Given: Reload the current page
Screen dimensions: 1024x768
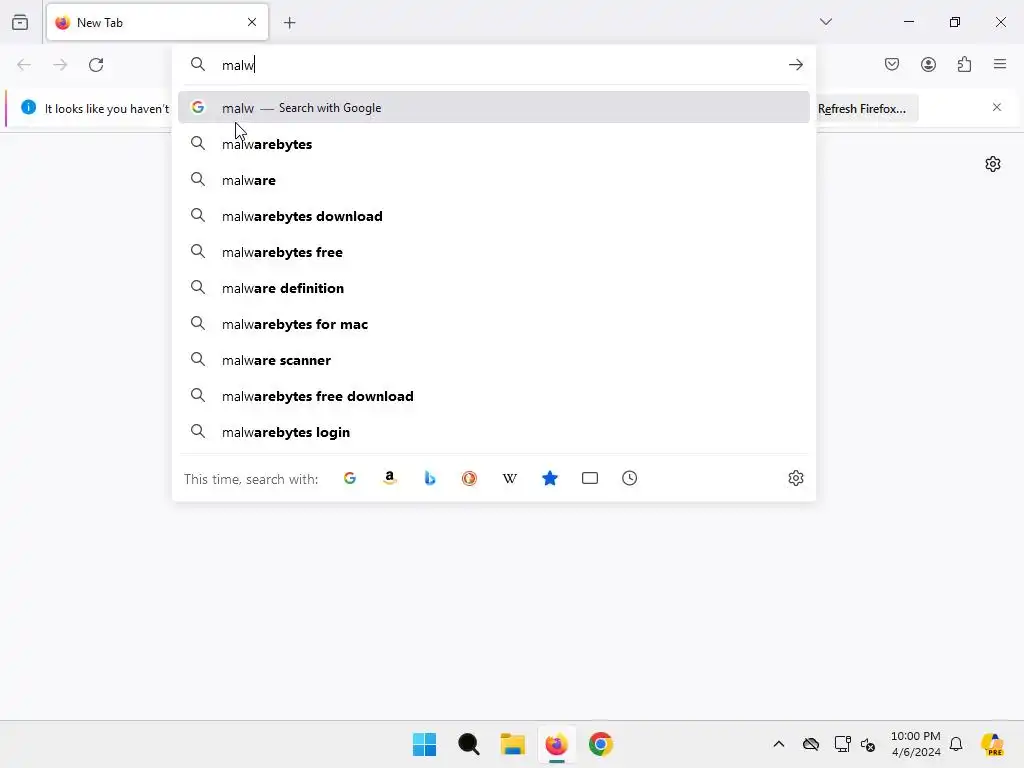Looking at the screenshot, I should click(x=96, y=65).
